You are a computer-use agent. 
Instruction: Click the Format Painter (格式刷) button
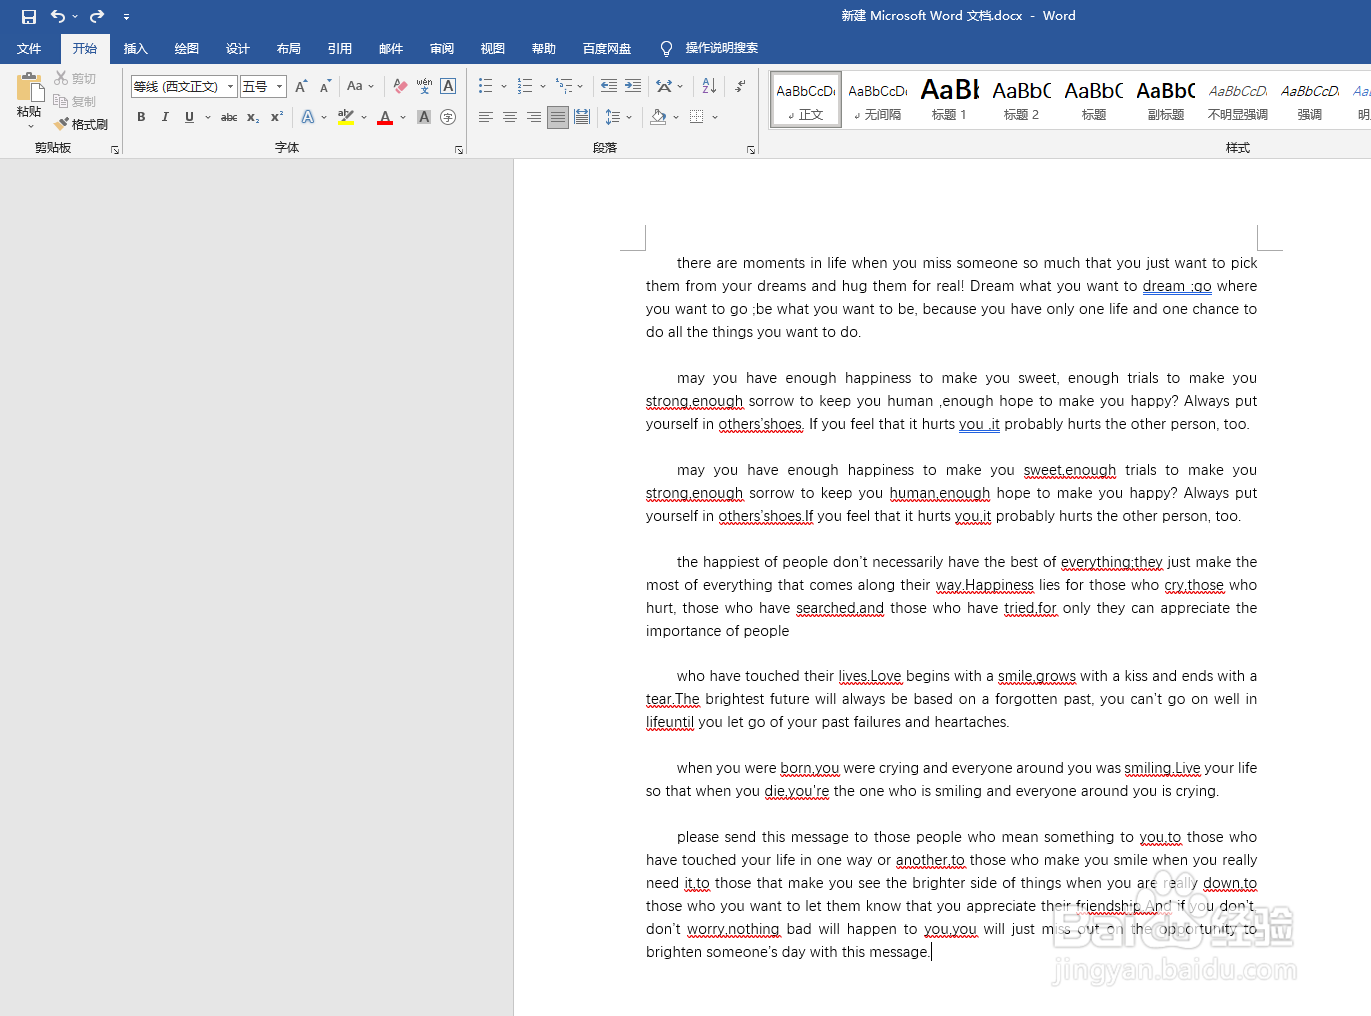[x=81, y=124]
